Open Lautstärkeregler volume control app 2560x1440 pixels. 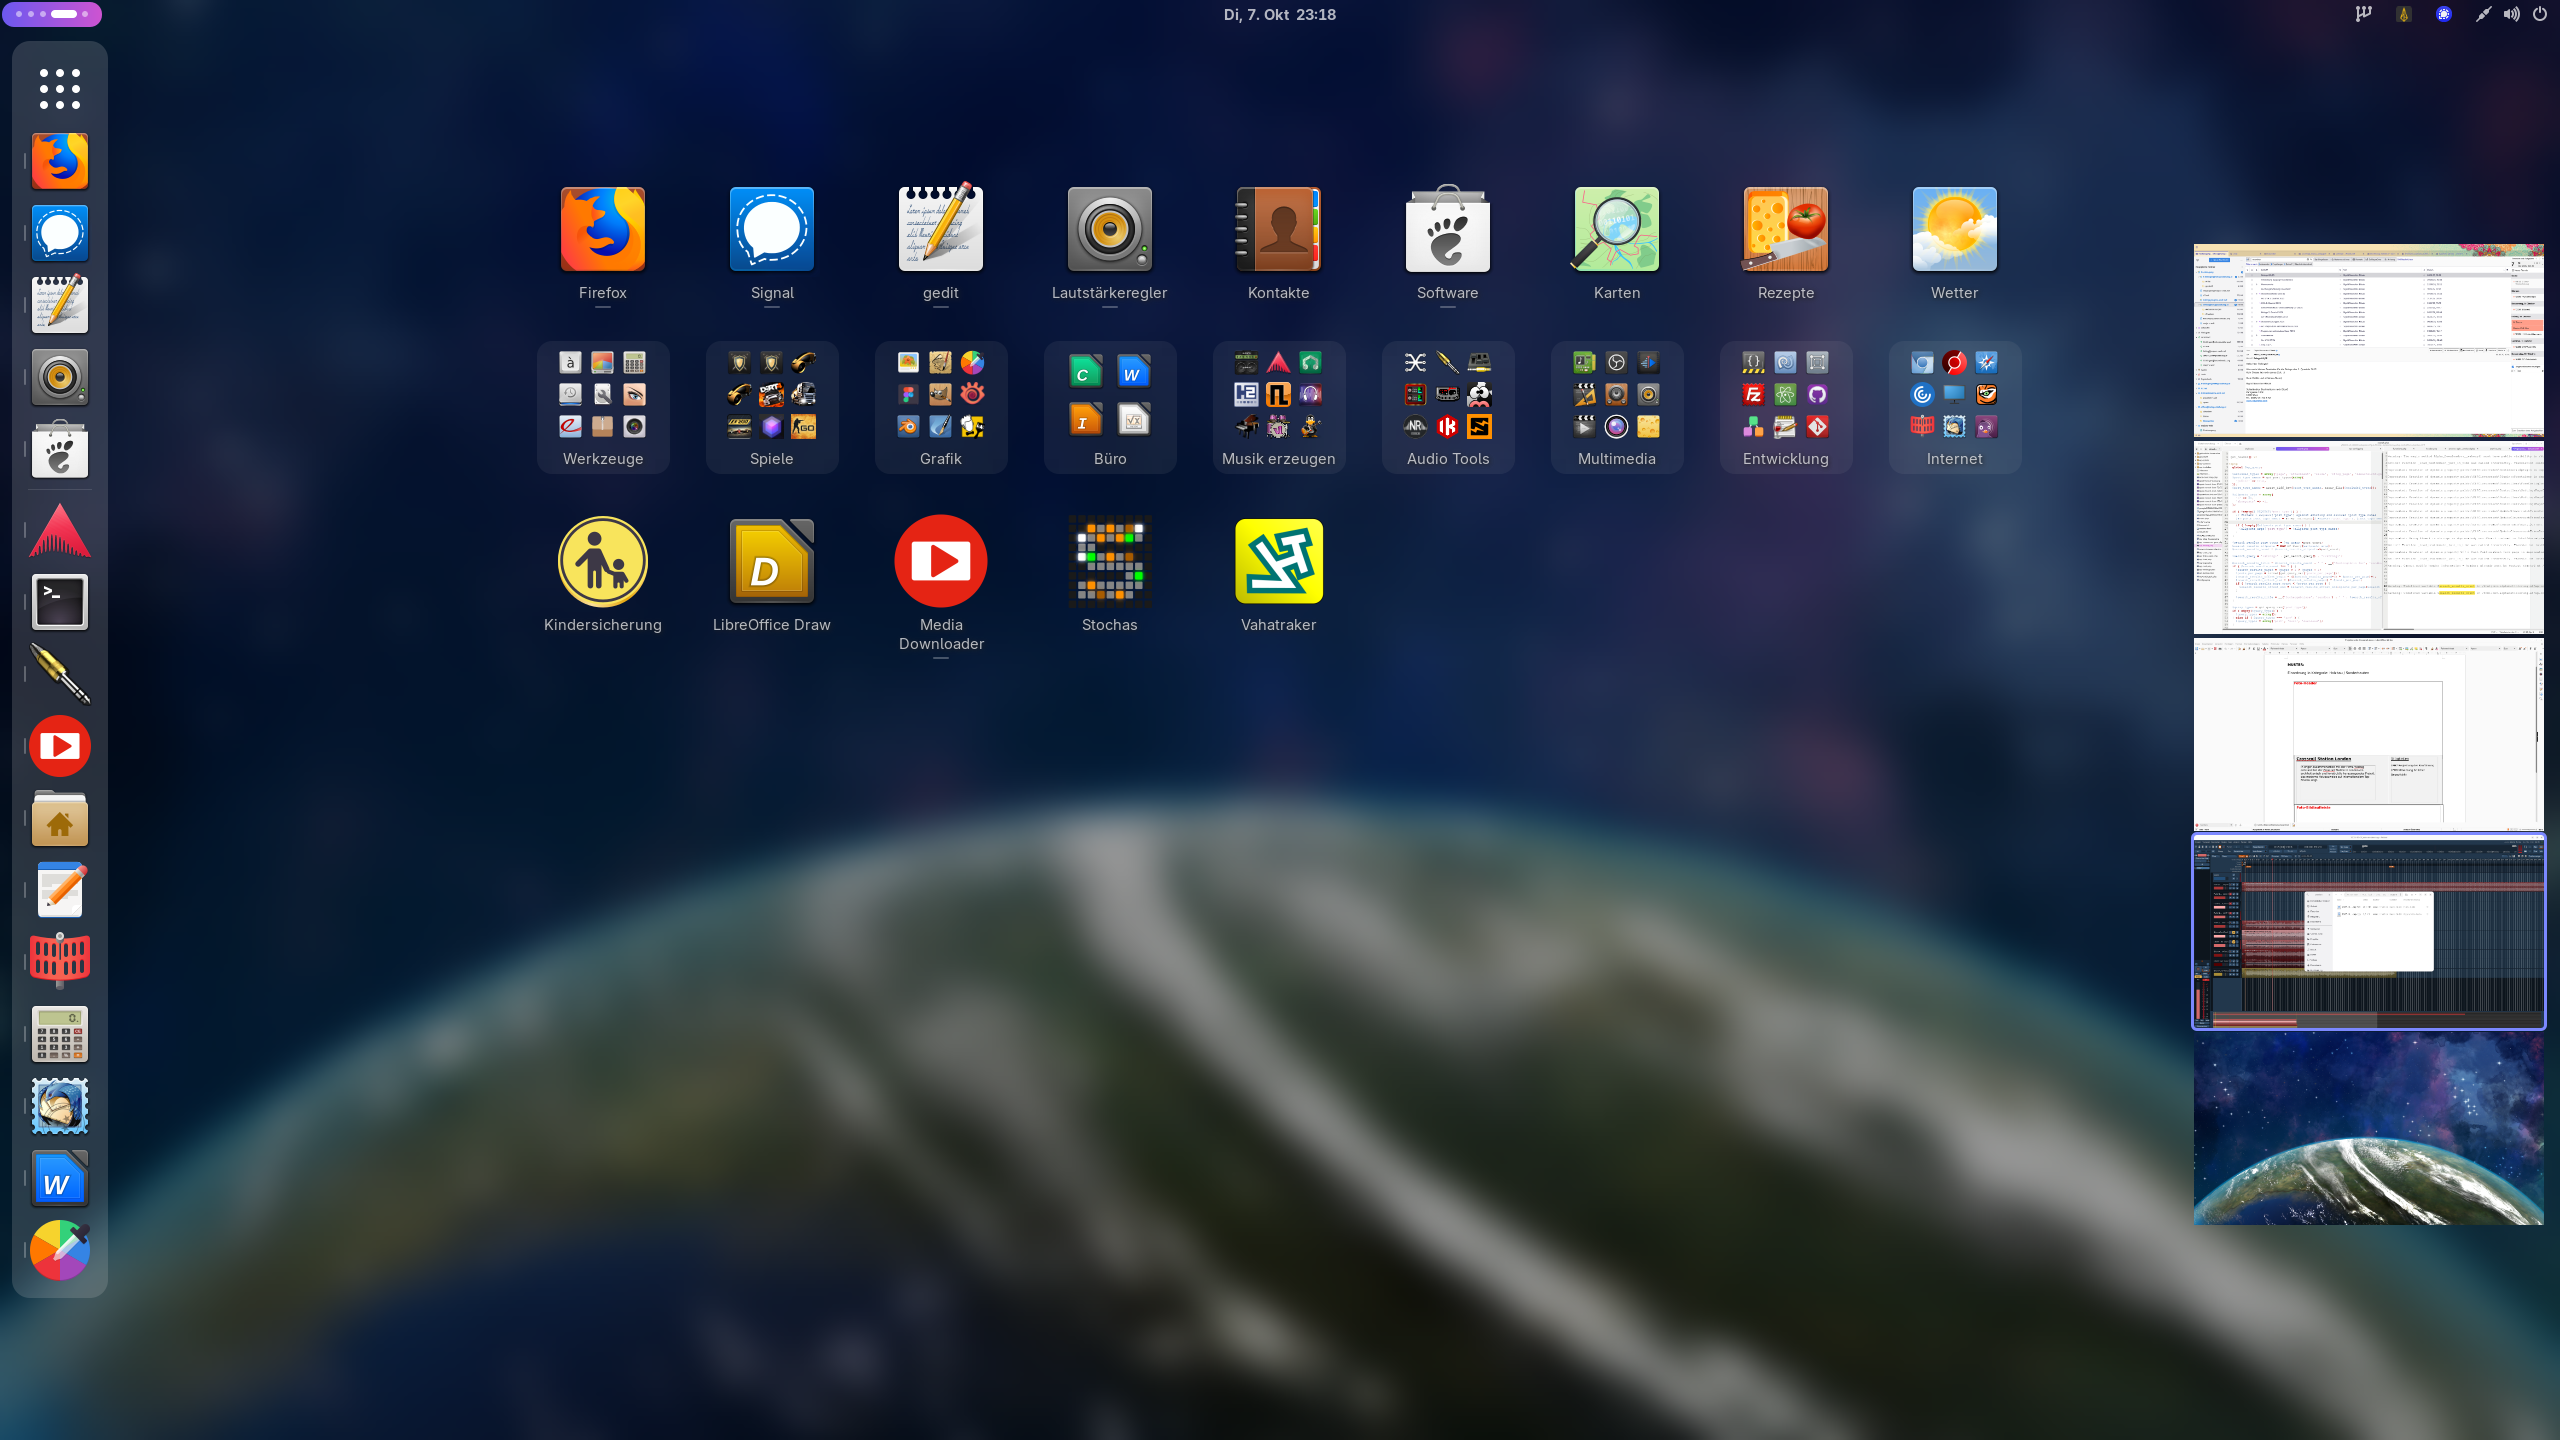pyautogui.click(x=1109, y=230)
